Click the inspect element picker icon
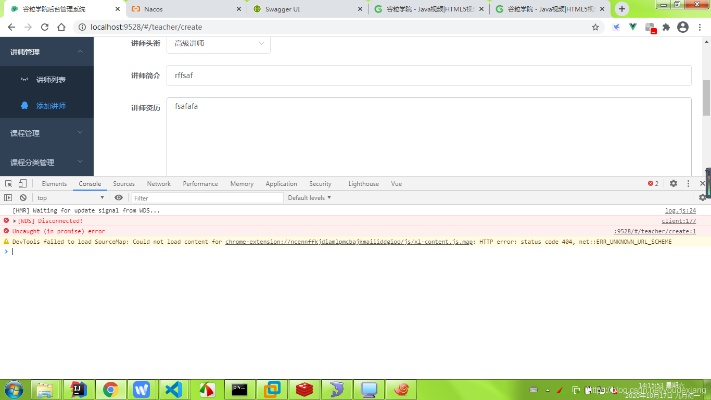Screen dimensions: 711x400 point(8,184)
